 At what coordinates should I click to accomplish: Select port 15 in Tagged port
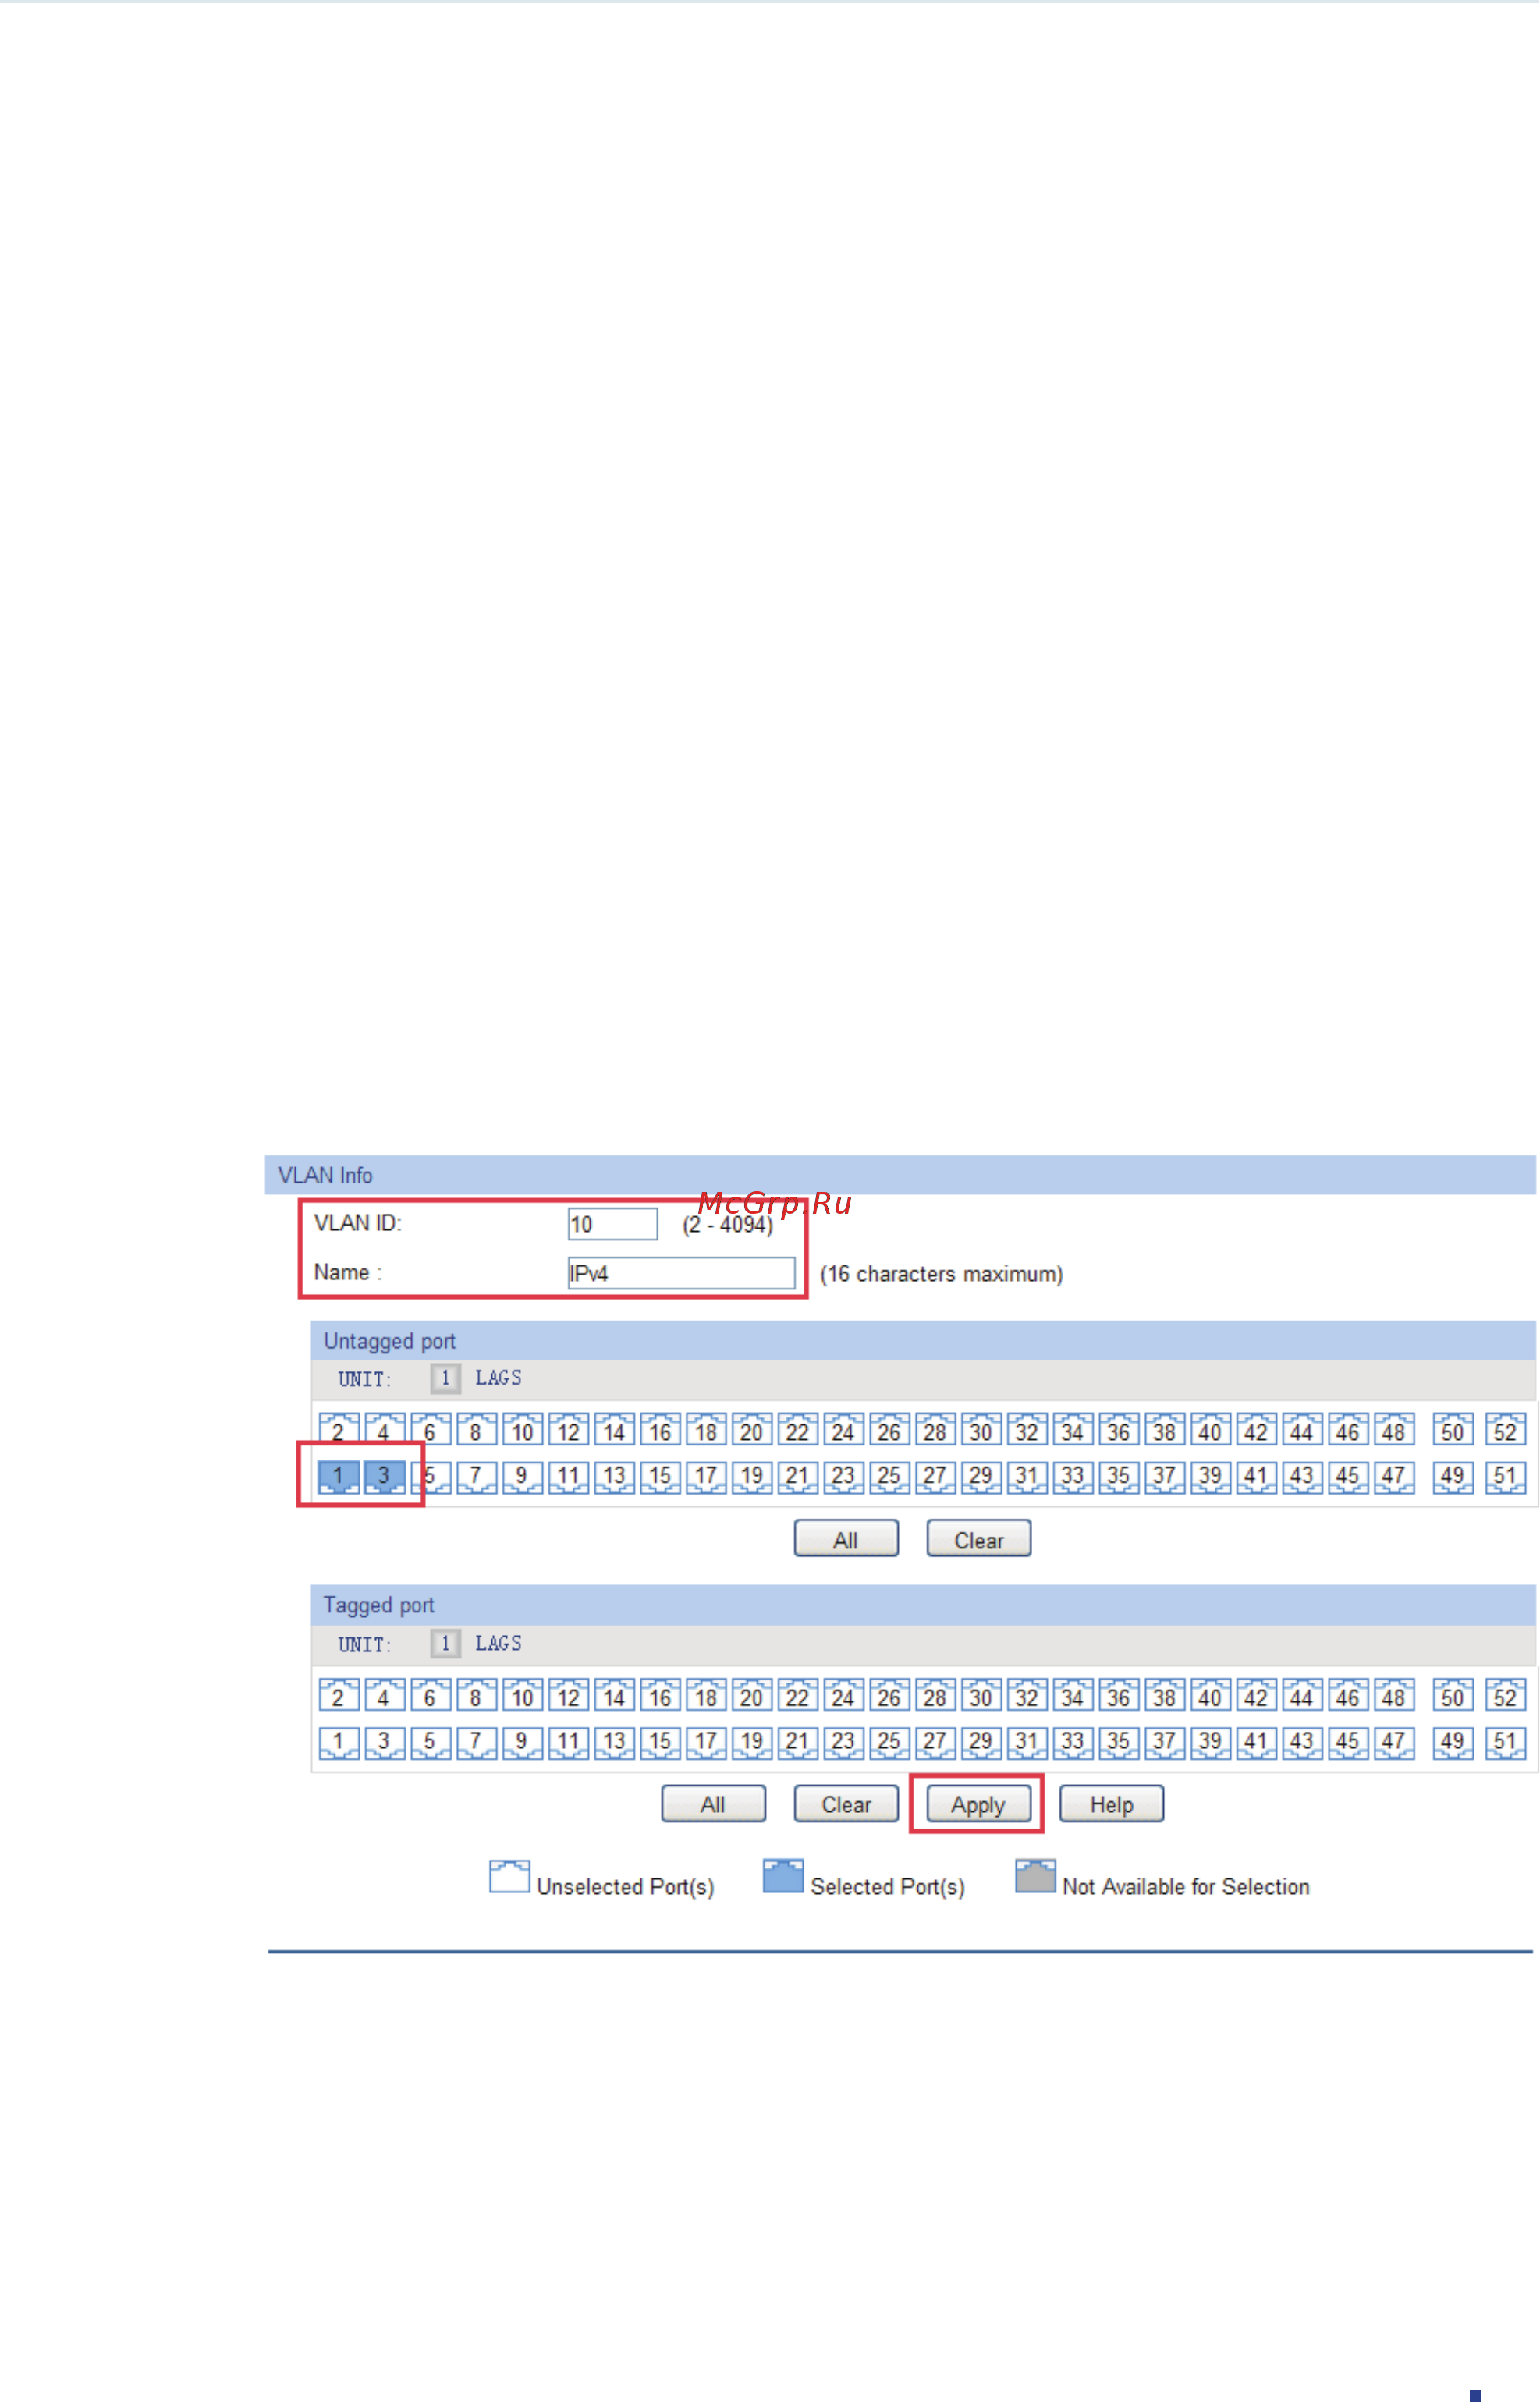(x=660, y=1743)
